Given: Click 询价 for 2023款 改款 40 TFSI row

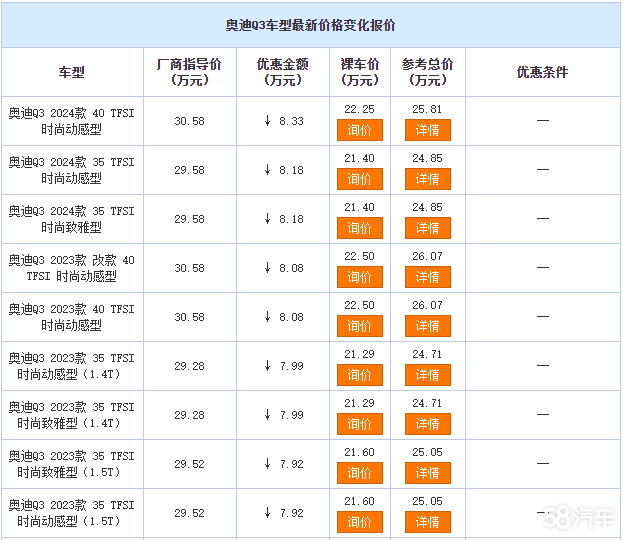Looking at the screenshot, I should (360, 277).
